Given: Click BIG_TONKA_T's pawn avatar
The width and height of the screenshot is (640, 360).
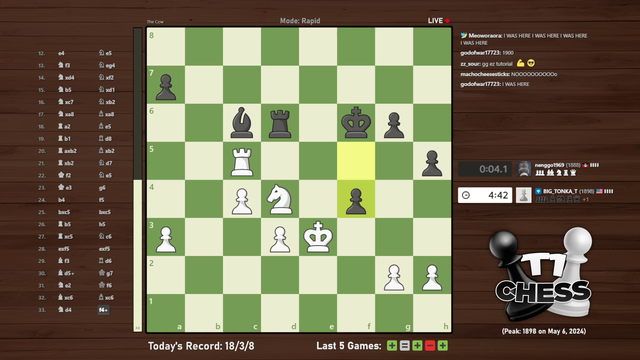Looking at the screenshot, I should click(x=524, y=195).
